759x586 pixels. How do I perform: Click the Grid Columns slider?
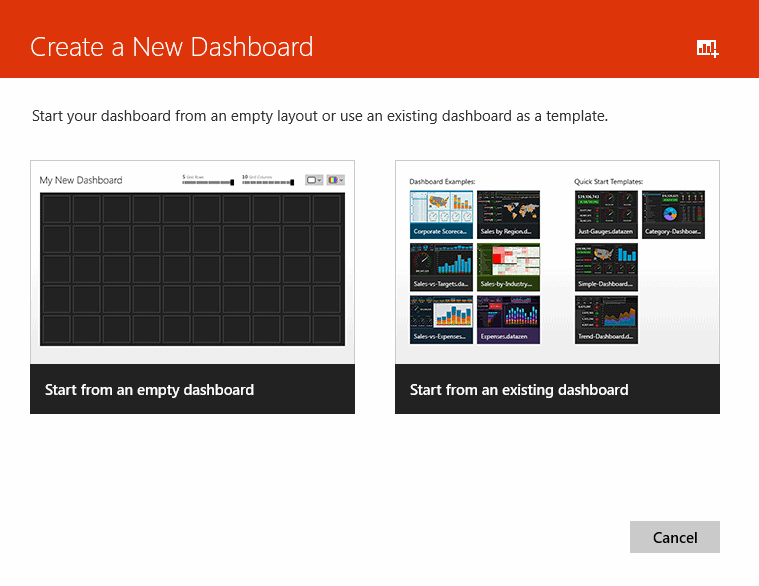pos(268,183)
